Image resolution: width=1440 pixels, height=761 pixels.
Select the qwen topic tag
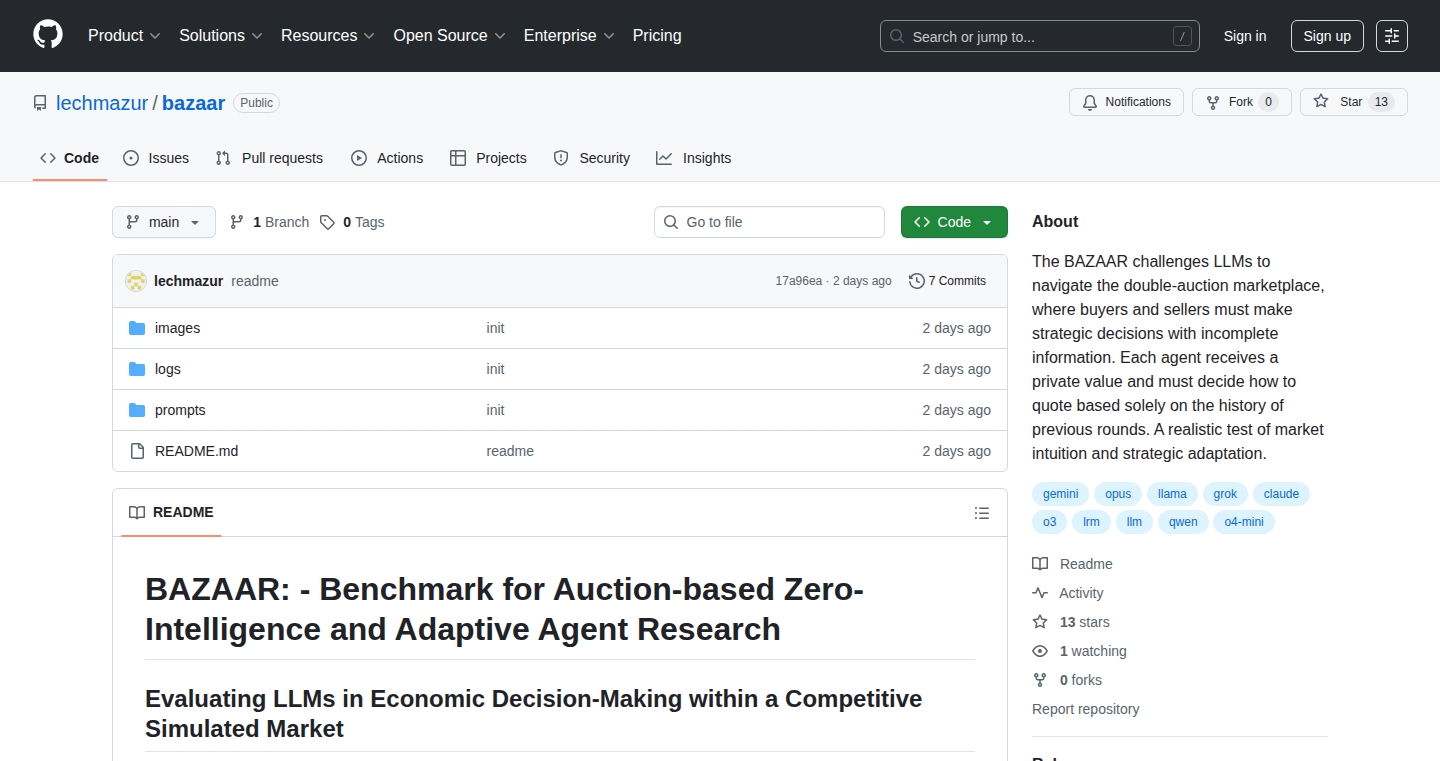(x=1183, y=522)
